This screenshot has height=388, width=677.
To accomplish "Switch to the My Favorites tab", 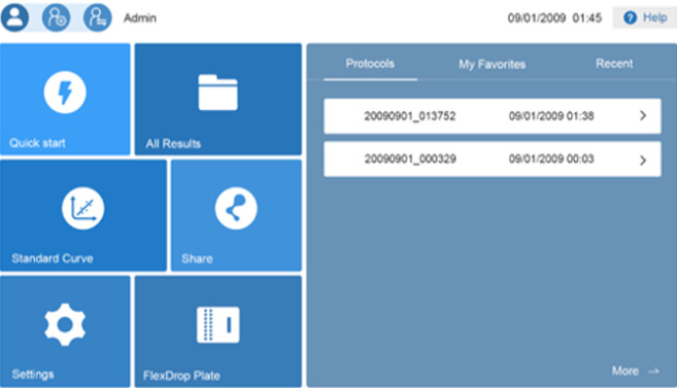I will click(x=492, y=64).
